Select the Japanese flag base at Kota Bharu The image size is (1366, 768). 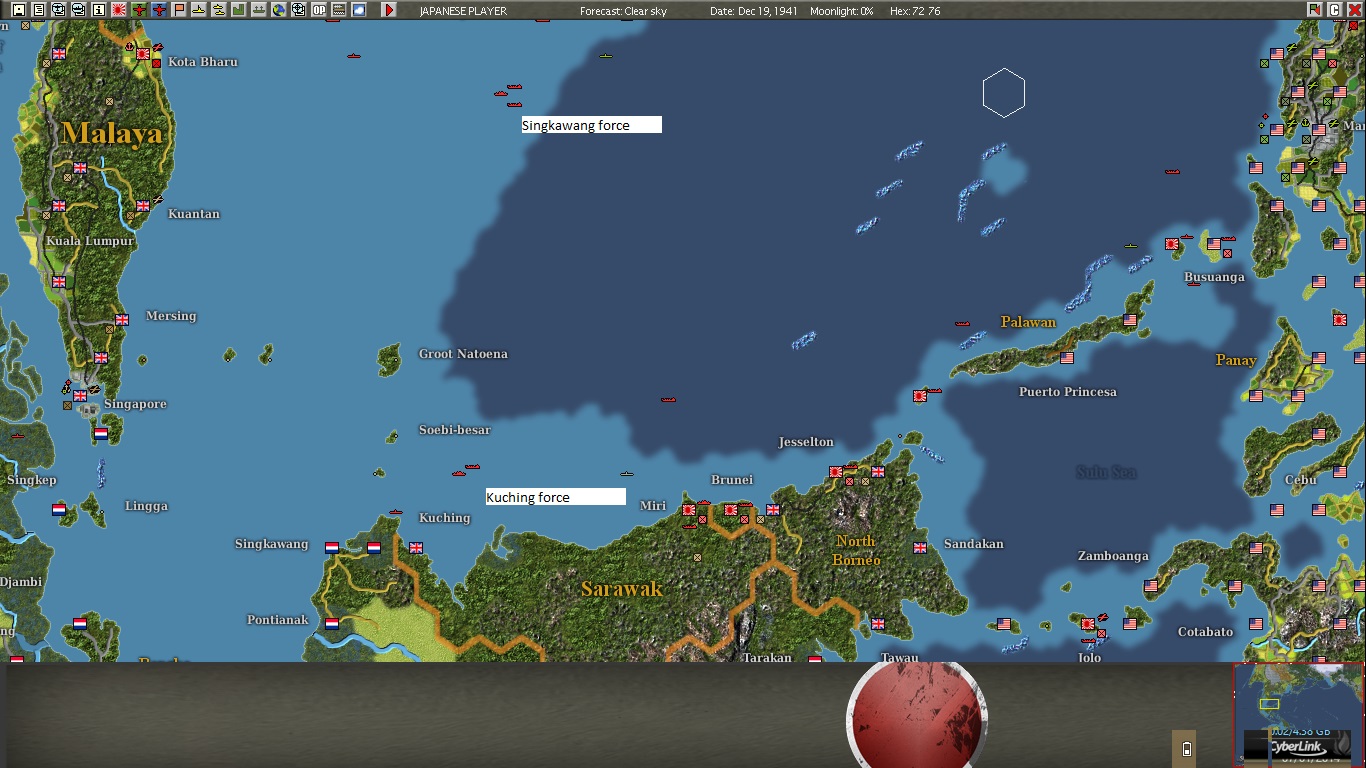143,52
